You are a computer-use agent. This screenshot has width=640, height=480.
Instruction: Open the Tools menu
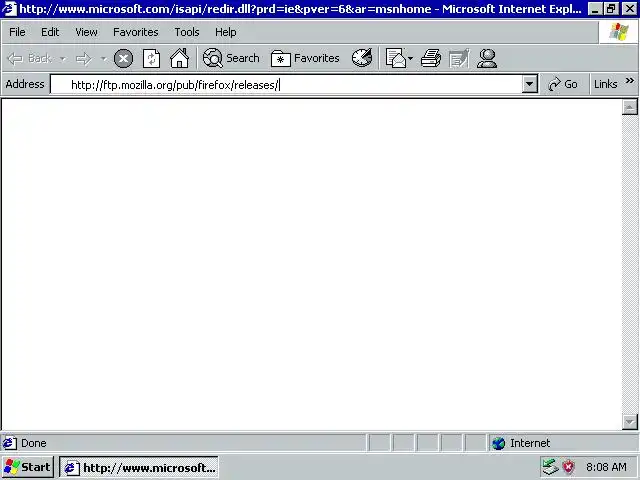[187, 32]
